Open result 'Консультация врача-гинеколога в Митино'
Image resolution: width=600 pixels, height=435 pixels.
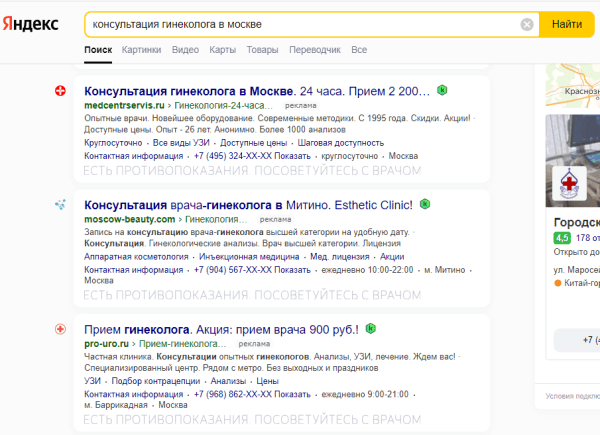[248, 205]
